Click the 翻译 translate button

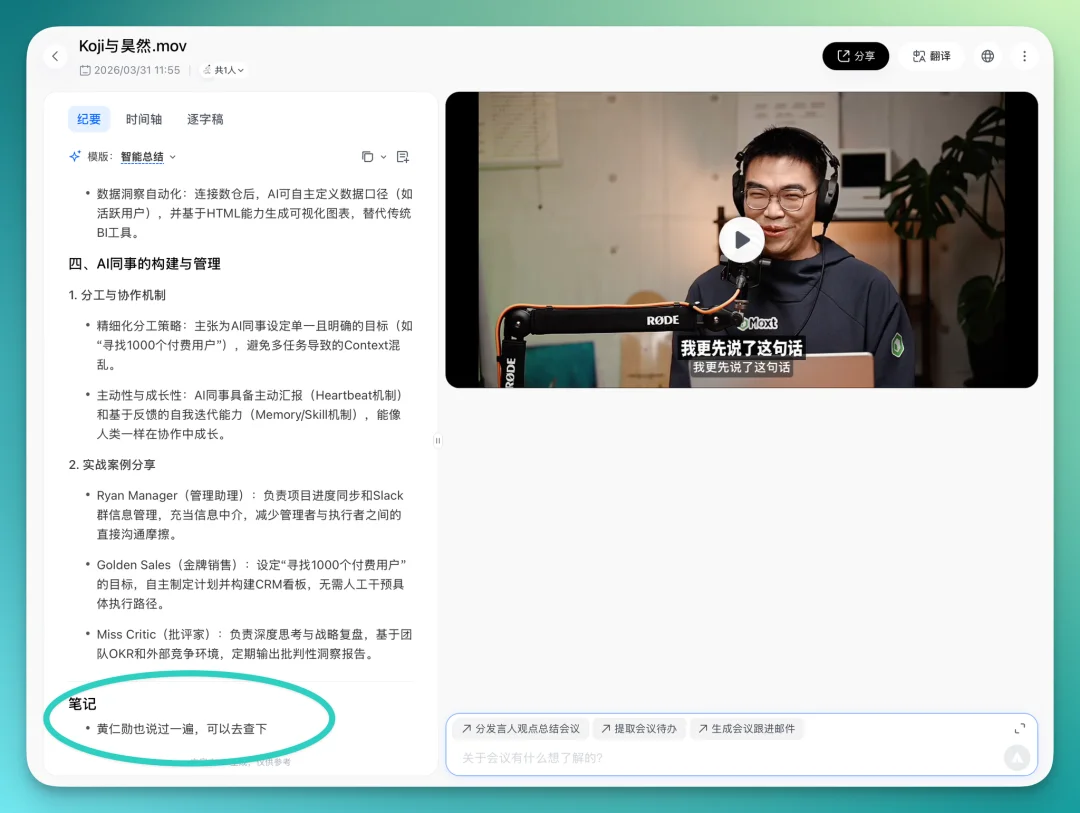coord(930,56)
